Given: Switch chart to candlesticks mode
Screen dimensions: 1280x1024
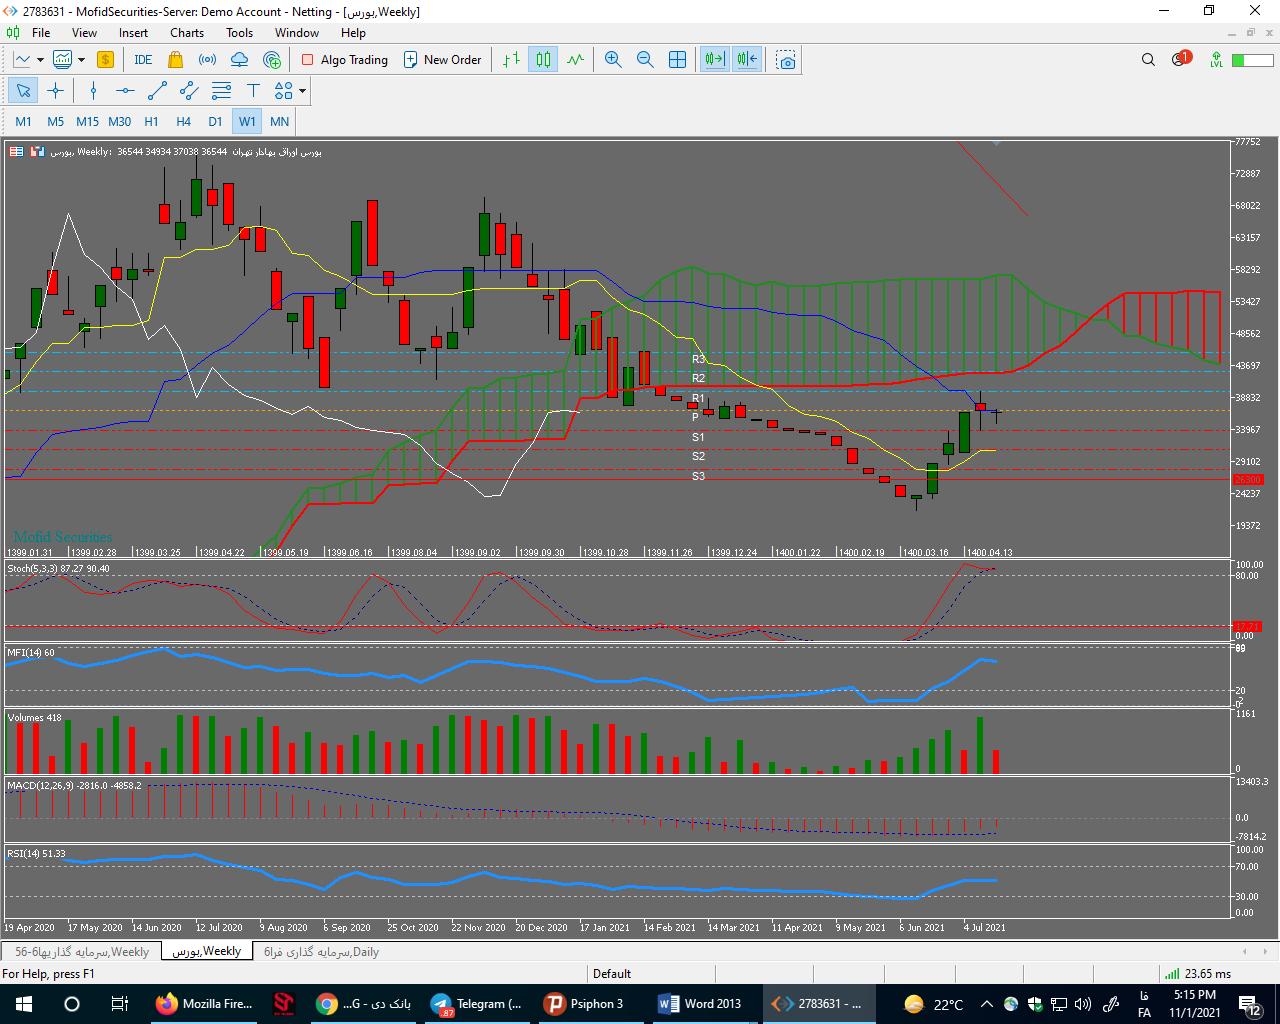Looking at the screenshot, I should [543, 60].
